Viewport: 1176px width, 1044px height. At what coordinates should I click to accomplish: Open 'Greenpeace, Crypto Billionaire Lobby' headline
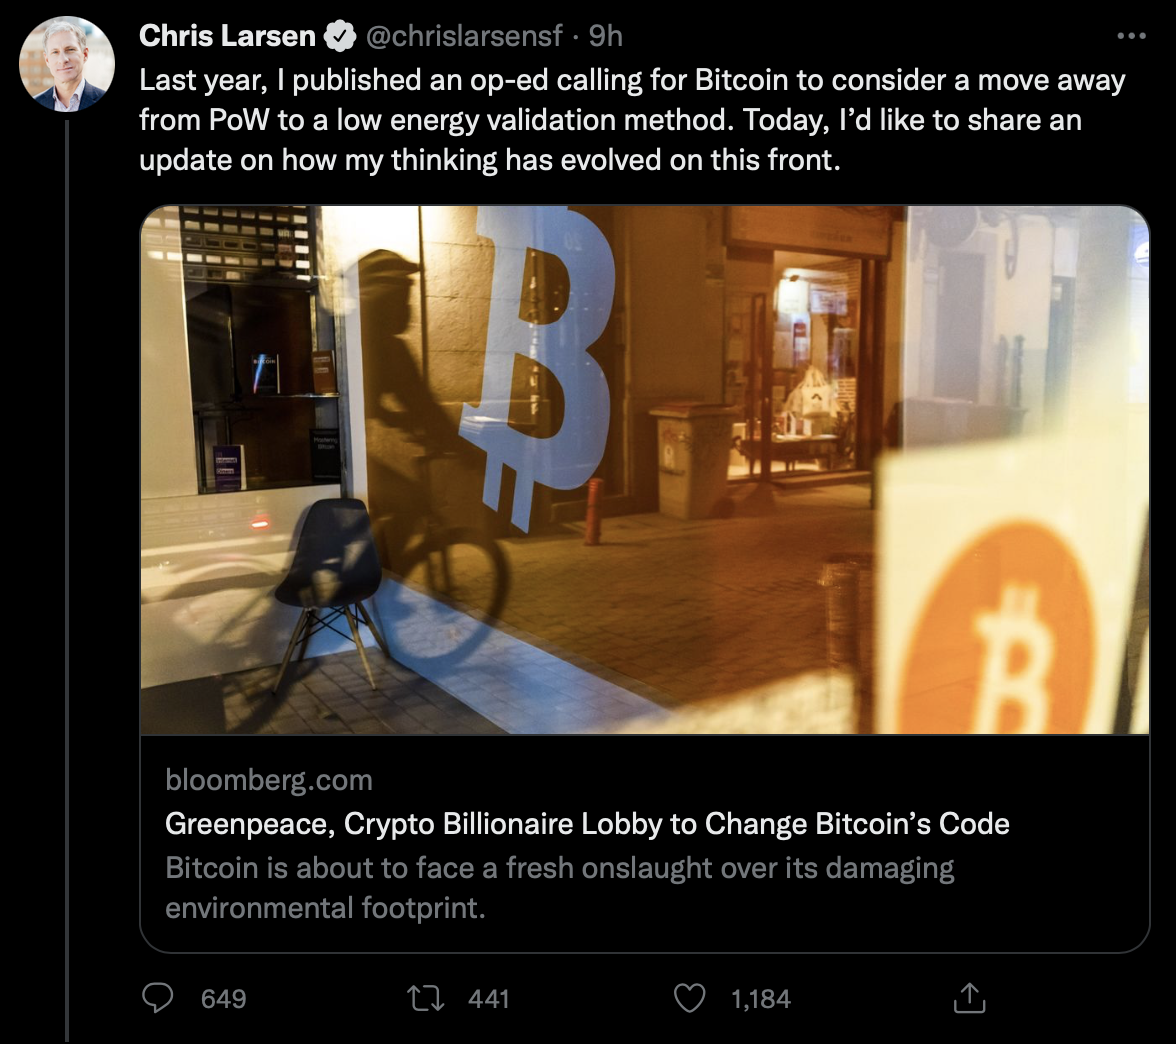[587, 824]
